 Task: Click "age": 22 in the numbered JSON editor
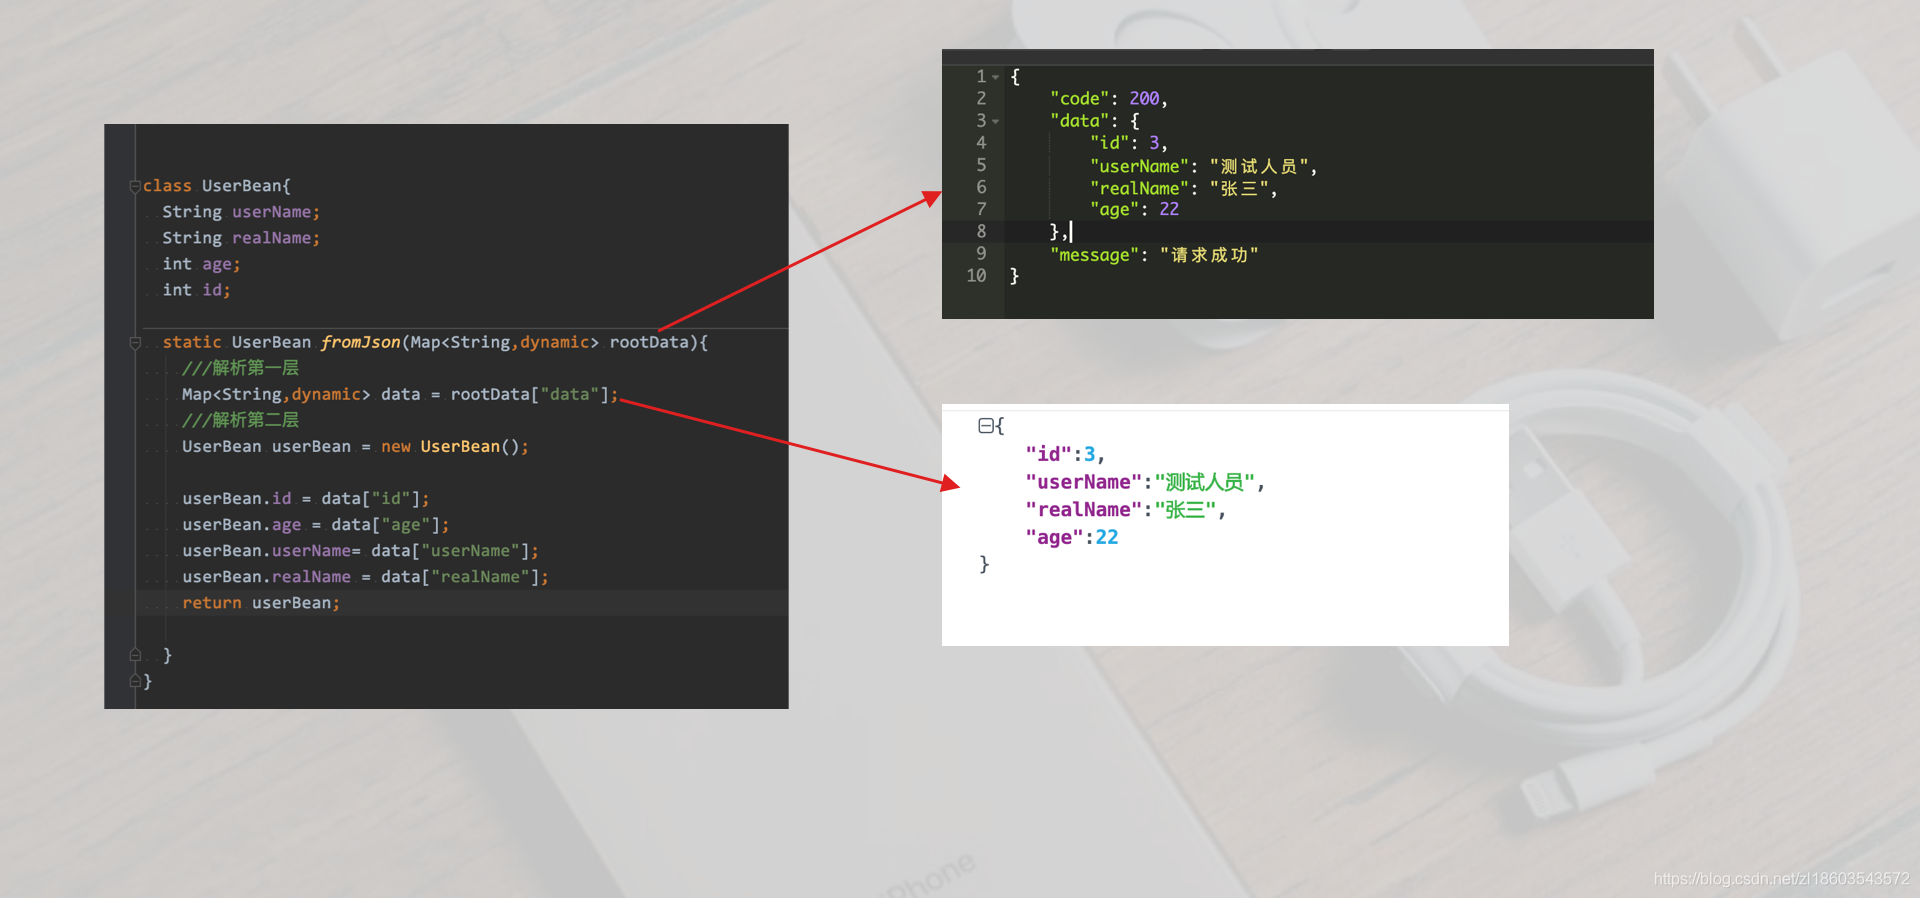click(x=1135, y=209)
